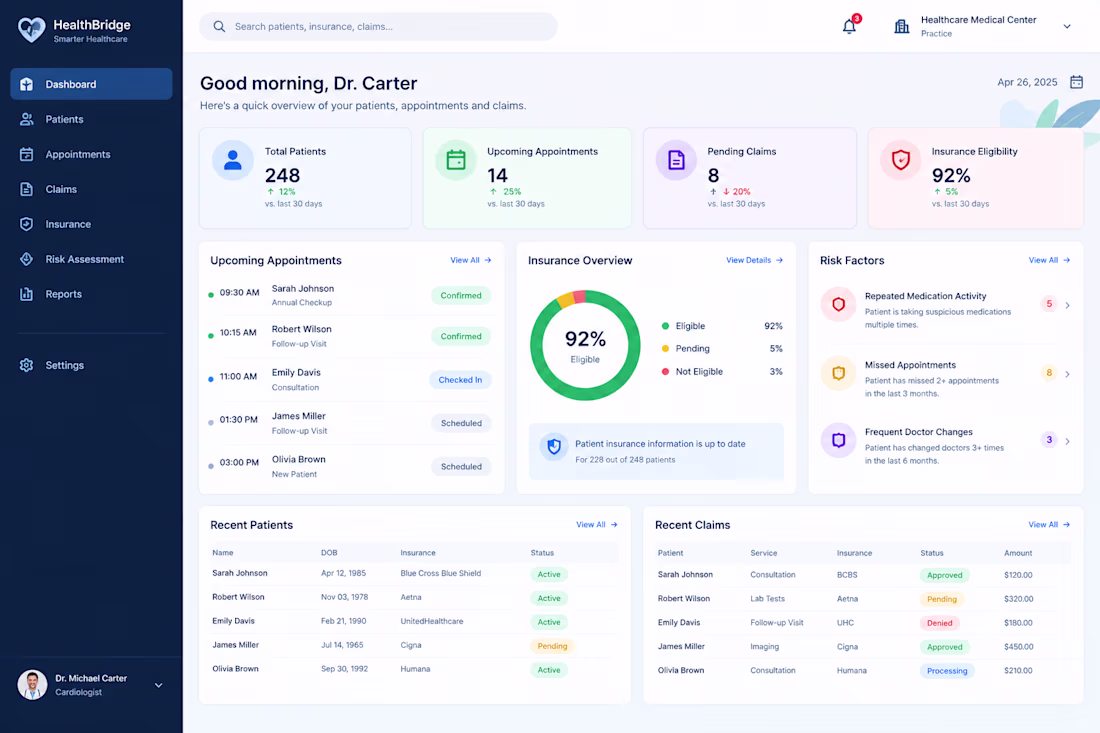Open the calendar date picker icon

coord(1076,82)
